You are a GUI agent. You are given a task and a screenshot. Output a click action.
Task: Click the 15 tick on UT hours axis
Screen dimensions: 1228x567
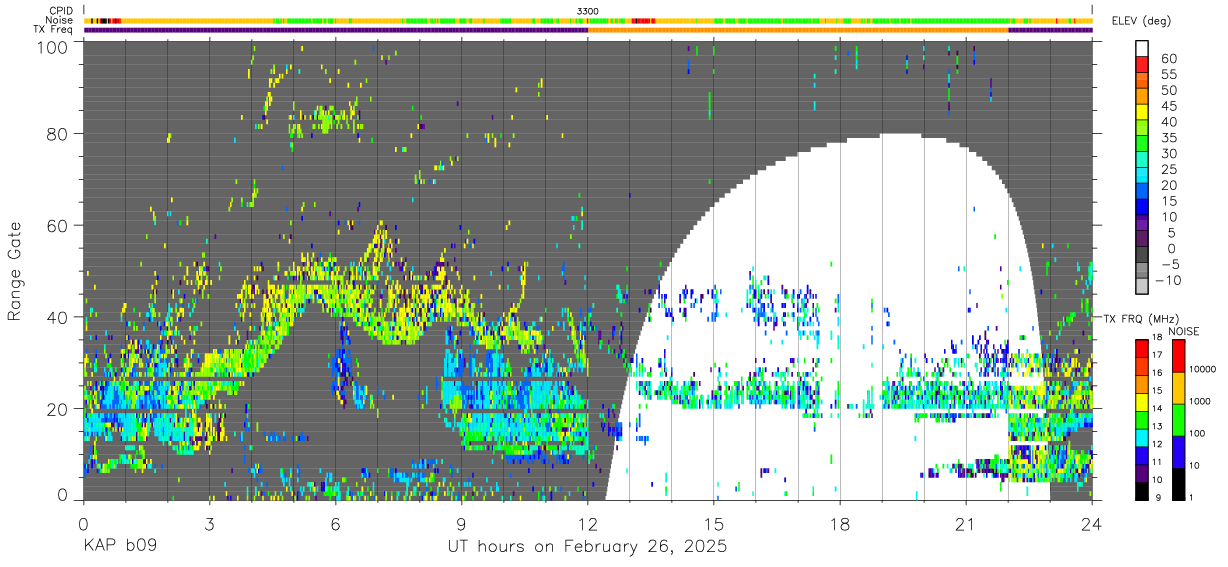[713, 524]
